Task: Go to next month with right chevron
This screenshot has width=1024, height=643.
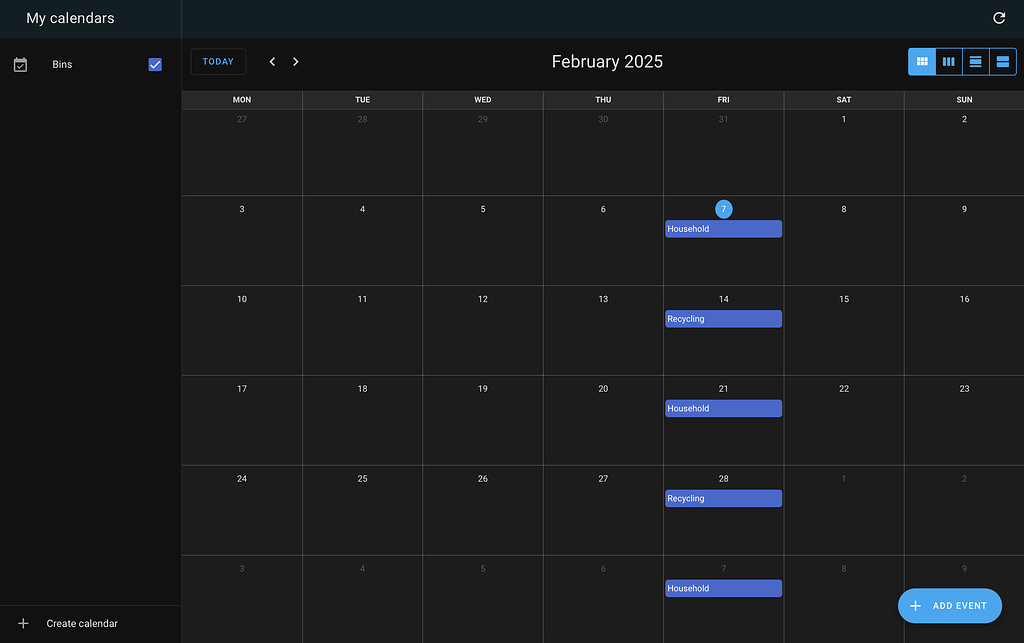Action: click(295, 61)
